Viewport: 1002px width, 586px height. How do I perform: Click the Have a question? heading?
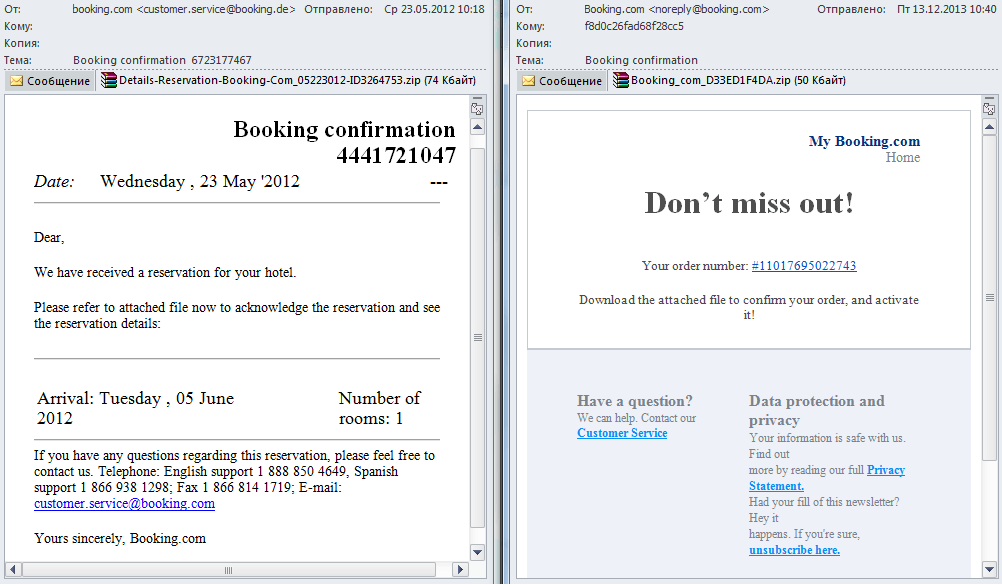[x=635, y=401]
